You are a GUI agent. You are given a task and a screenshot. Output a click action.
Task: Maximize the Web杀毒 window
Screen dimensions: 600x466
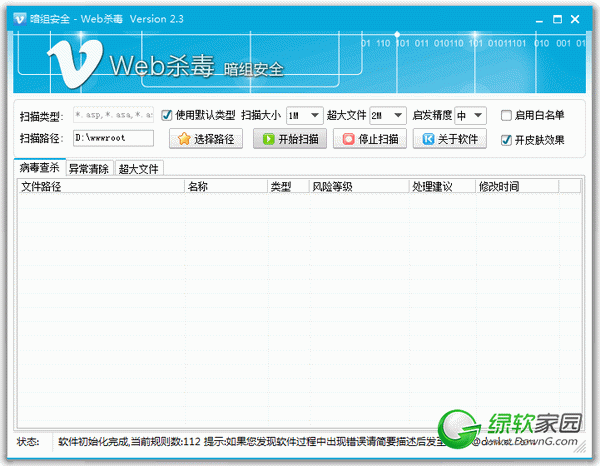coord(558,19)
